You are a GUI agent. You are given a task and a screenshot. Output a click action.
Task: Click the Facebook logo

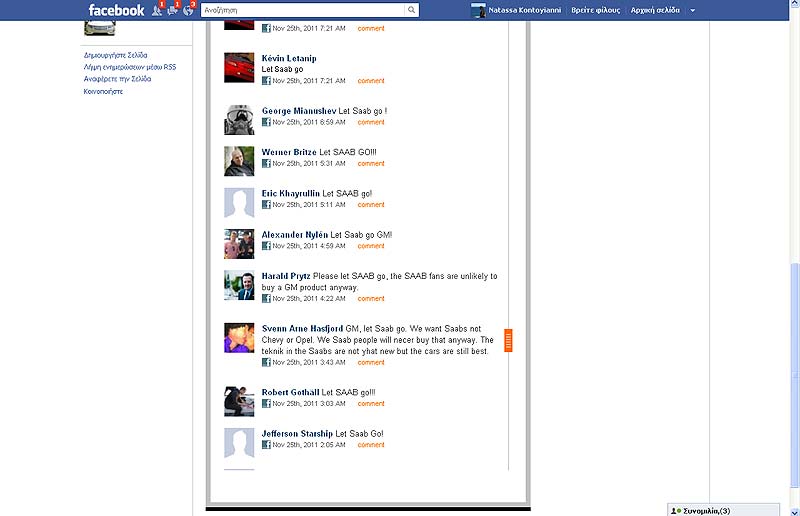(x=116, y=10)
